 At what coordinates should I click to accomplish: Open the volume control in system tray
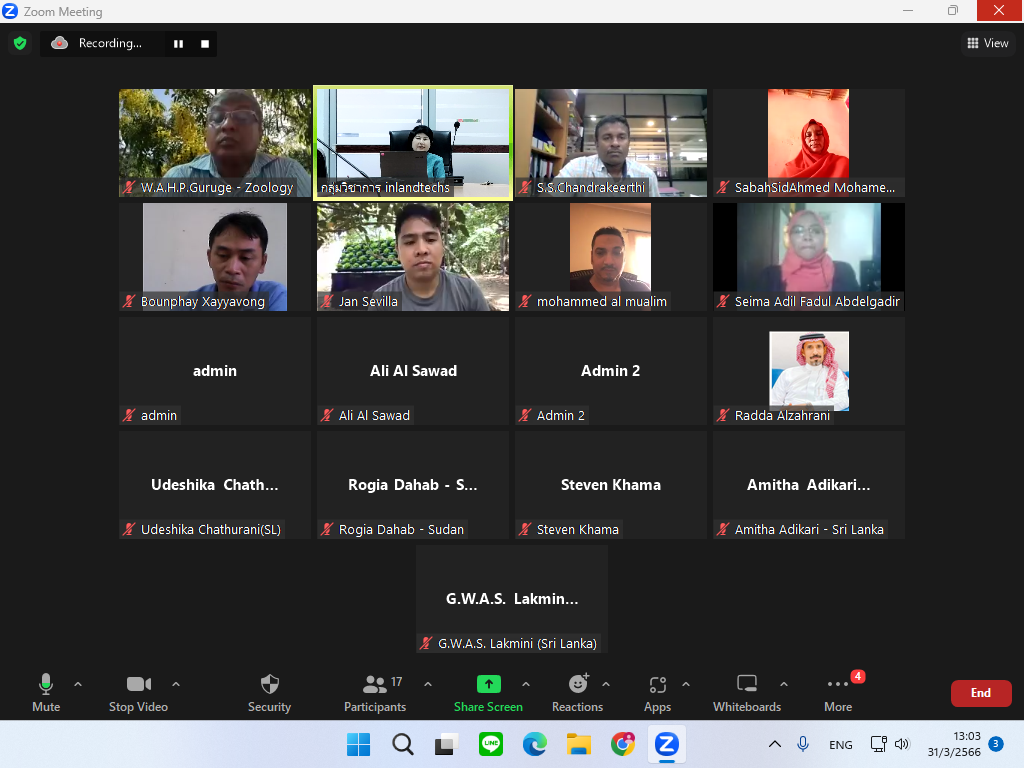coord(902,744)
